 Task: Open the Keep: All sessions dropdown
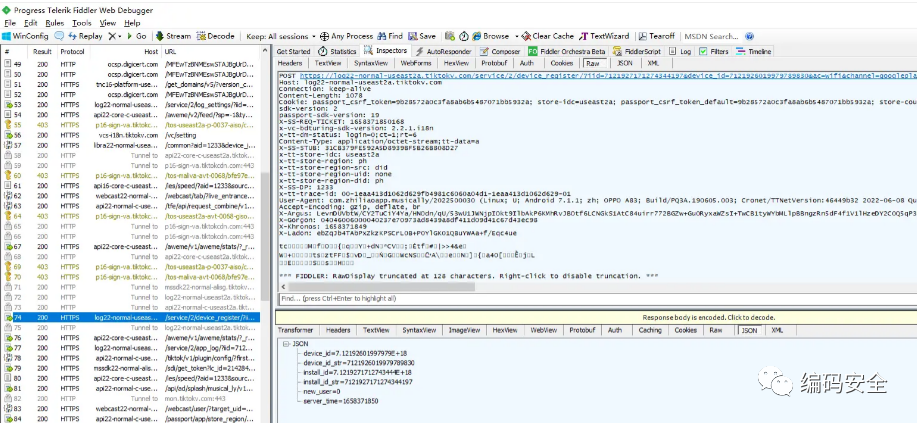tap(281, 36)
